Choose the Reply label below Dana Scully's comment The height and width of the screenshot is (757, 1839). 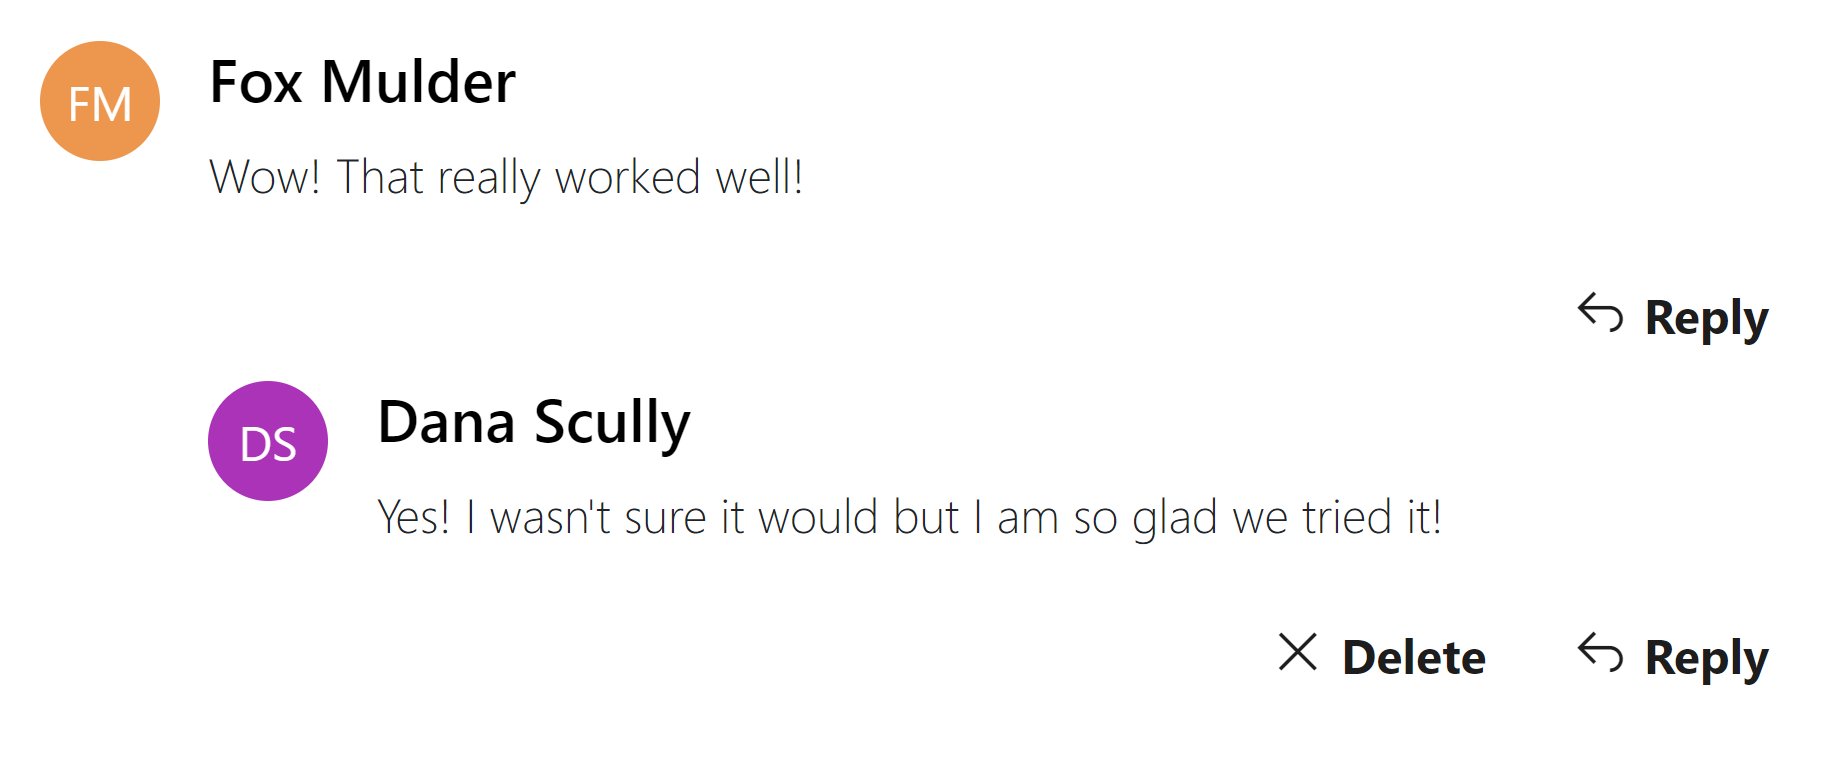click(x=1707, y=659)
